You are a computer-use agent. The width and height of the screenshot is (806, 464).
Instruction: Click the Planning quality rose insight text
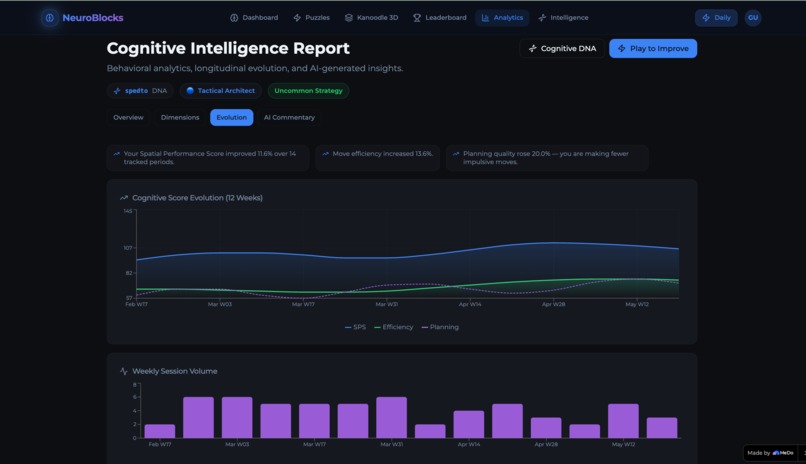[x=546, y=157]
